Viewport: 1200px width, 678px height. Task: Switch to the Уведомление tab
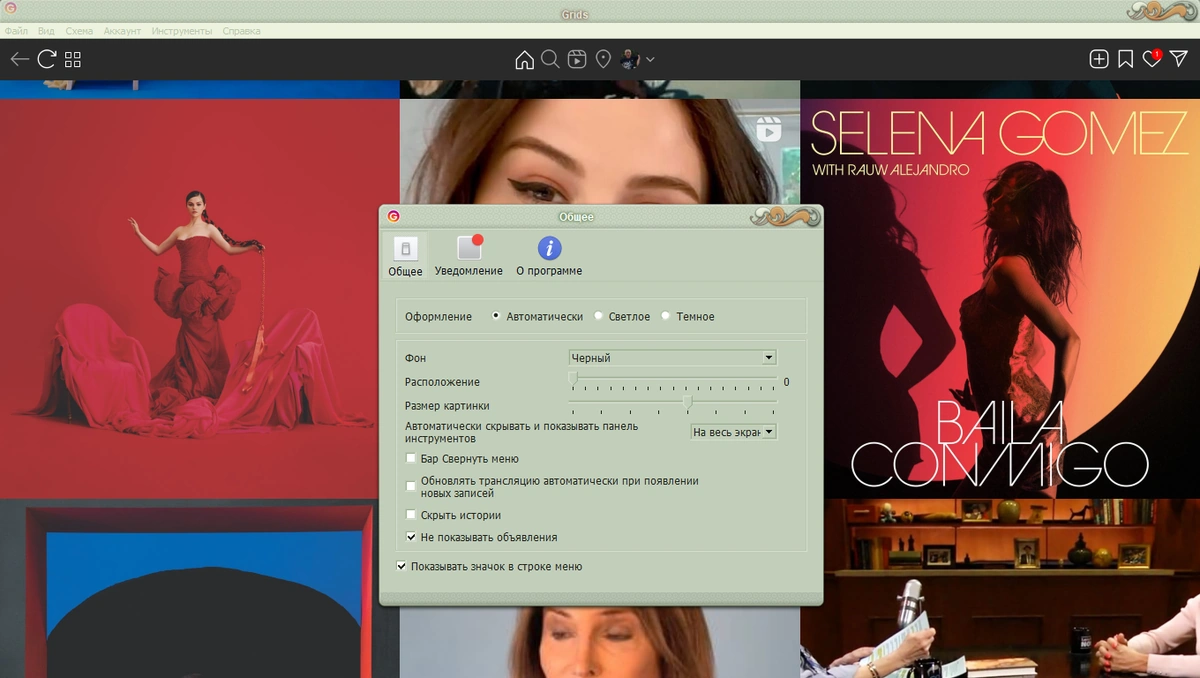[x=469, y=256]
